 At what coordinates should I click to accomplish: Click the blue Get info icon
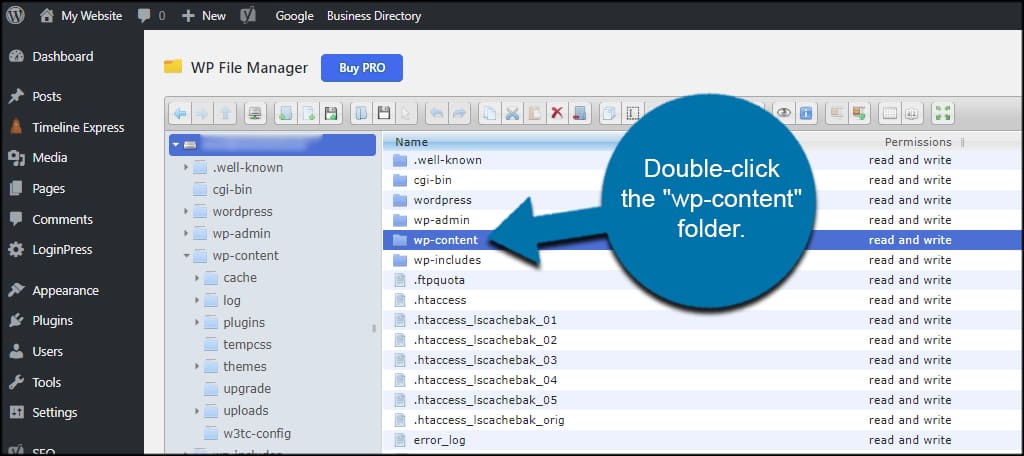(806, 113)
